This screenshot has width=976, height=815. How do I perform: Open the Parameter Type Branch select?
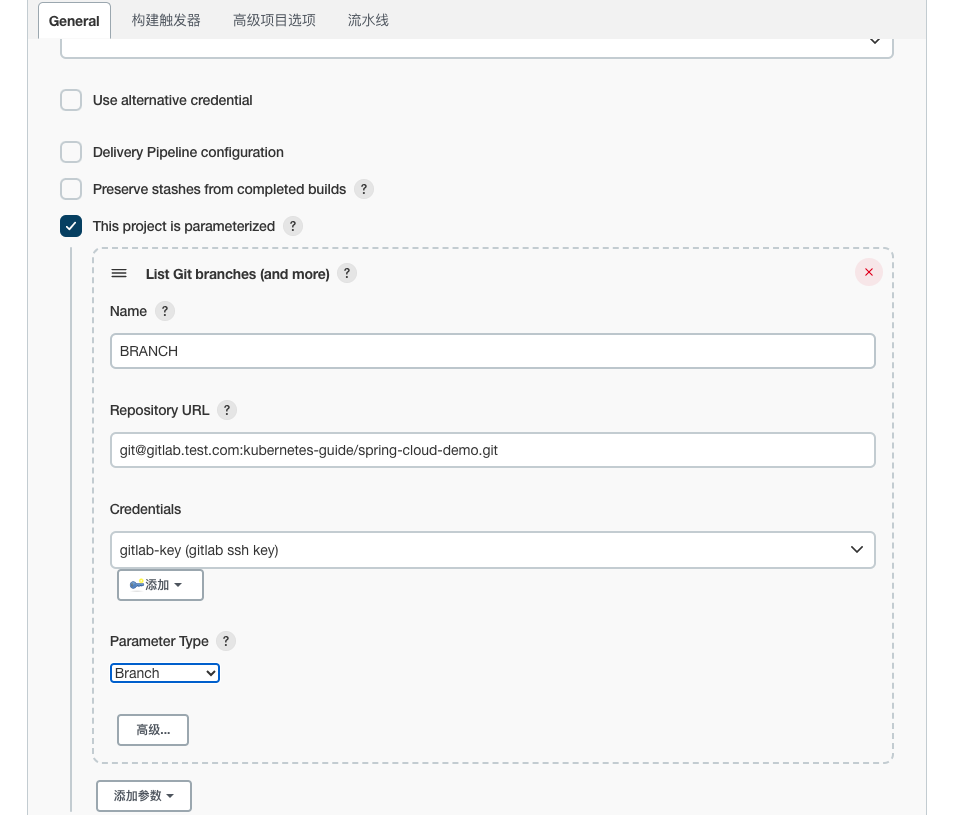pos(164,673)
